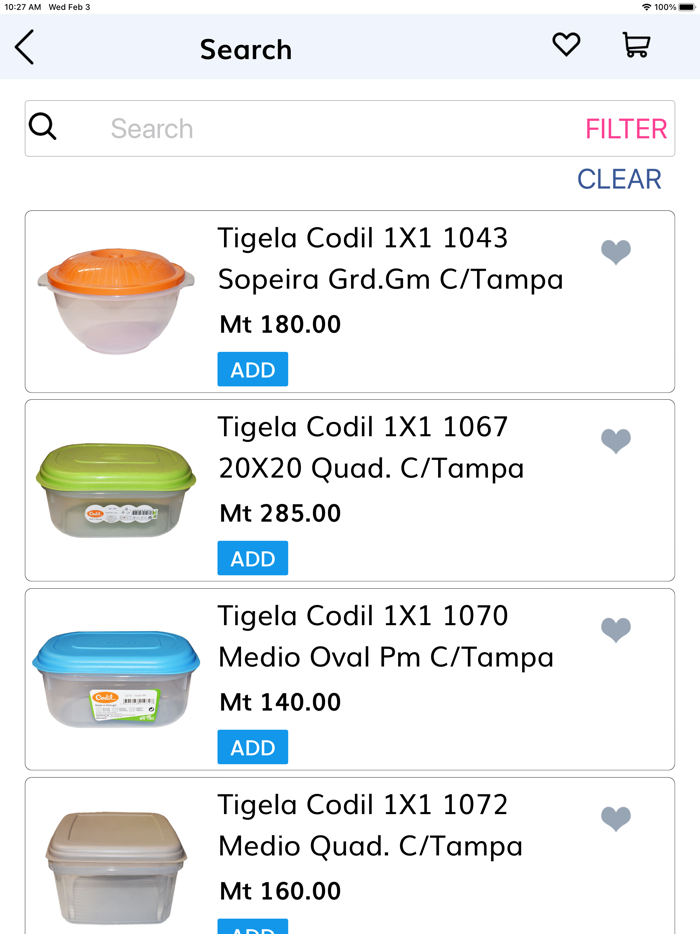Clear the current search results

pyautogui.click(x=620, y=179)
